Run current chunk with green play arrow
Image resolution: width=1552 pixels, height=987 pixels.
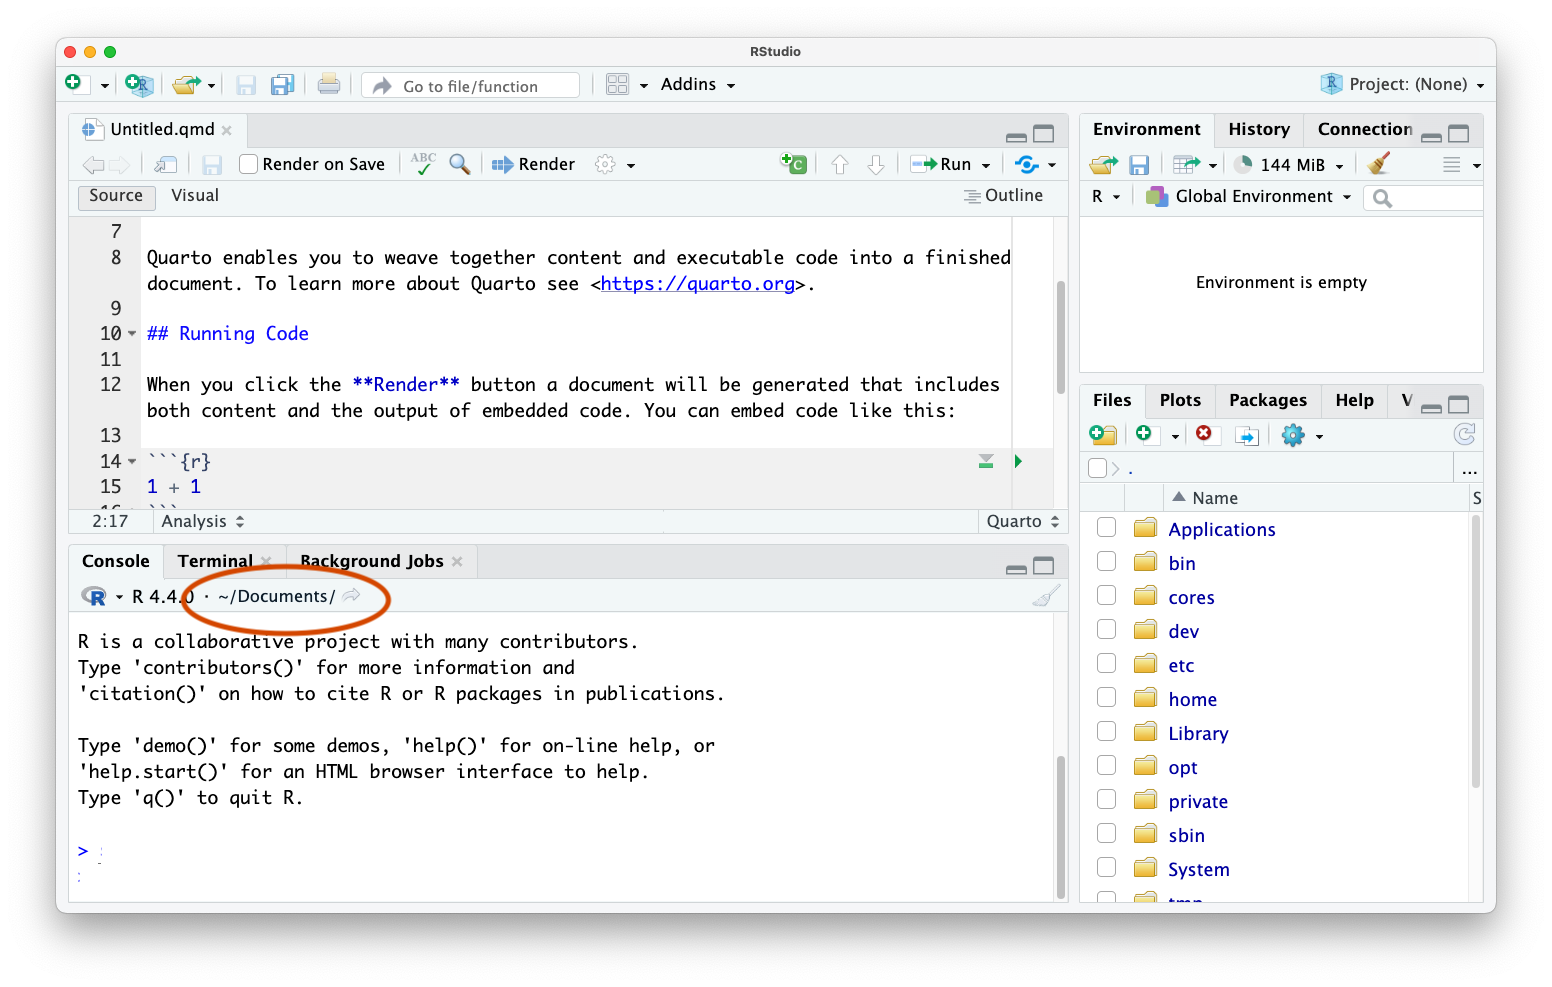coord(1018,461)
